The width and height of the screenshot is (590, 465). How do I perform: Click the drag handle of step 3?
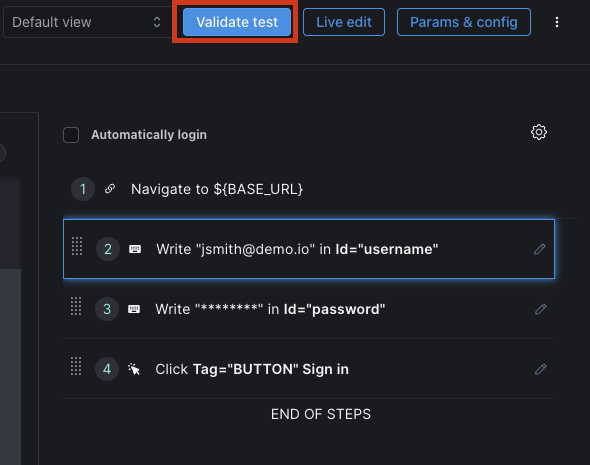(x=76, y=306)
